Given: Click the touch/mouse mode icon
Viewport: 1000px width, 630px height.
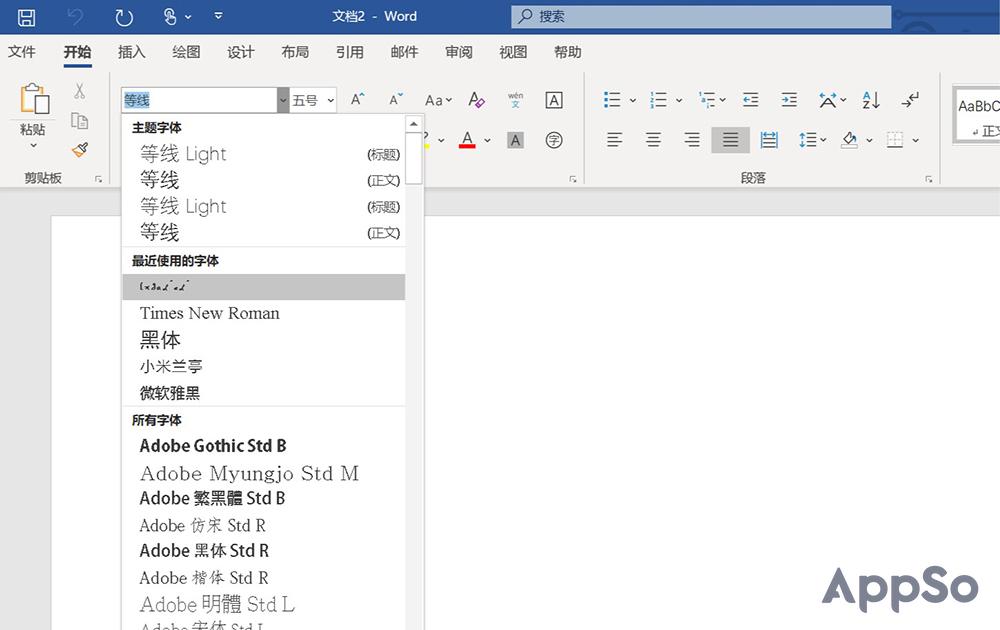Looking at the screenshot, I should click(x=170, y=17).
